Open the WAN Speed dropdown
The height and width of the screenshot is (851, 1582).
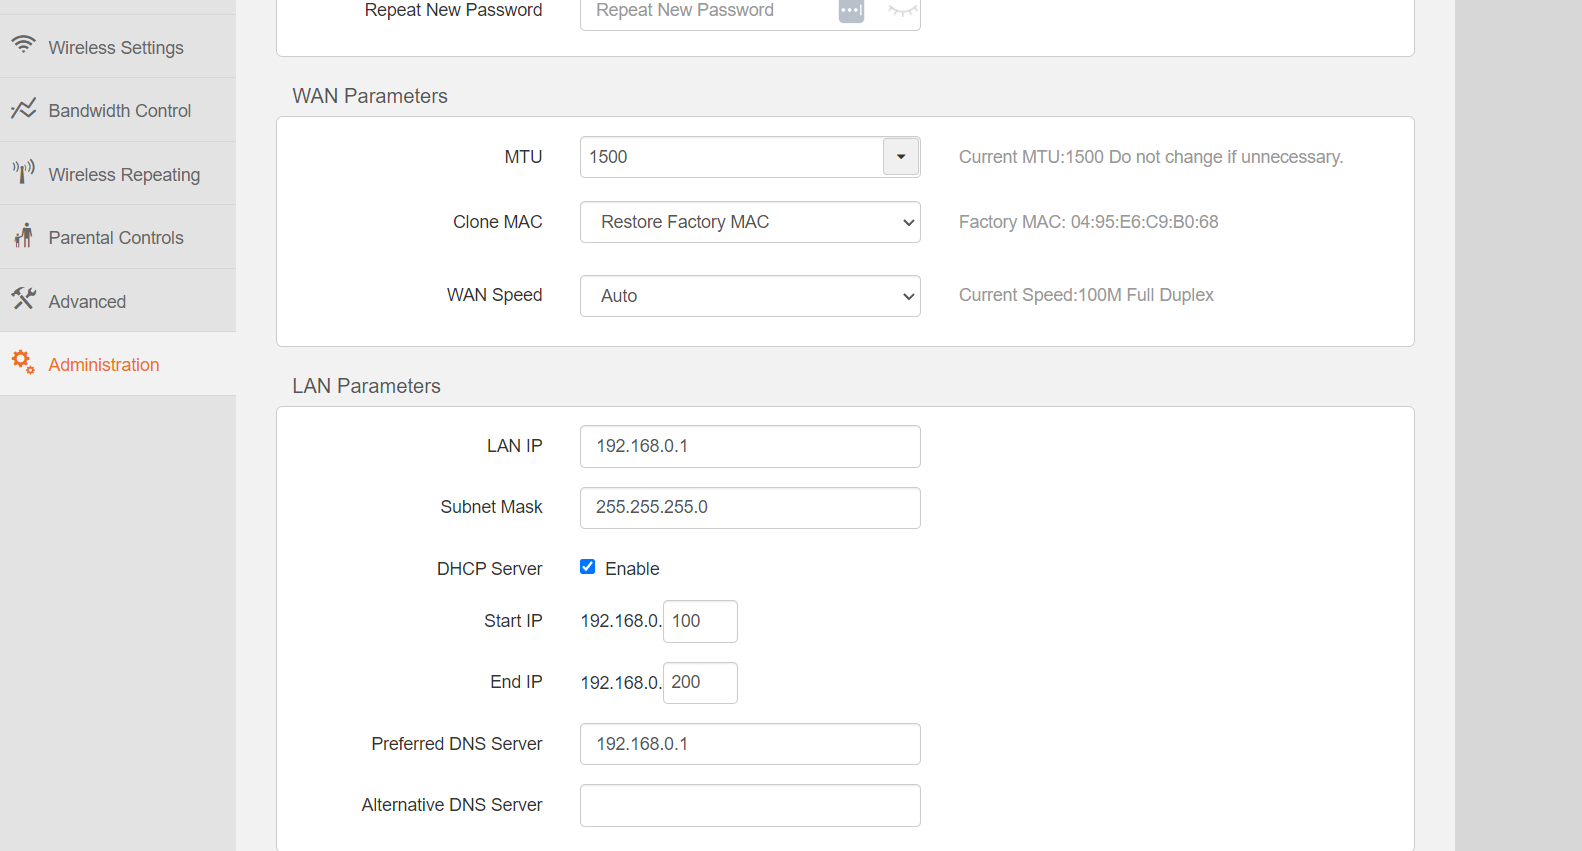[750, 296]
